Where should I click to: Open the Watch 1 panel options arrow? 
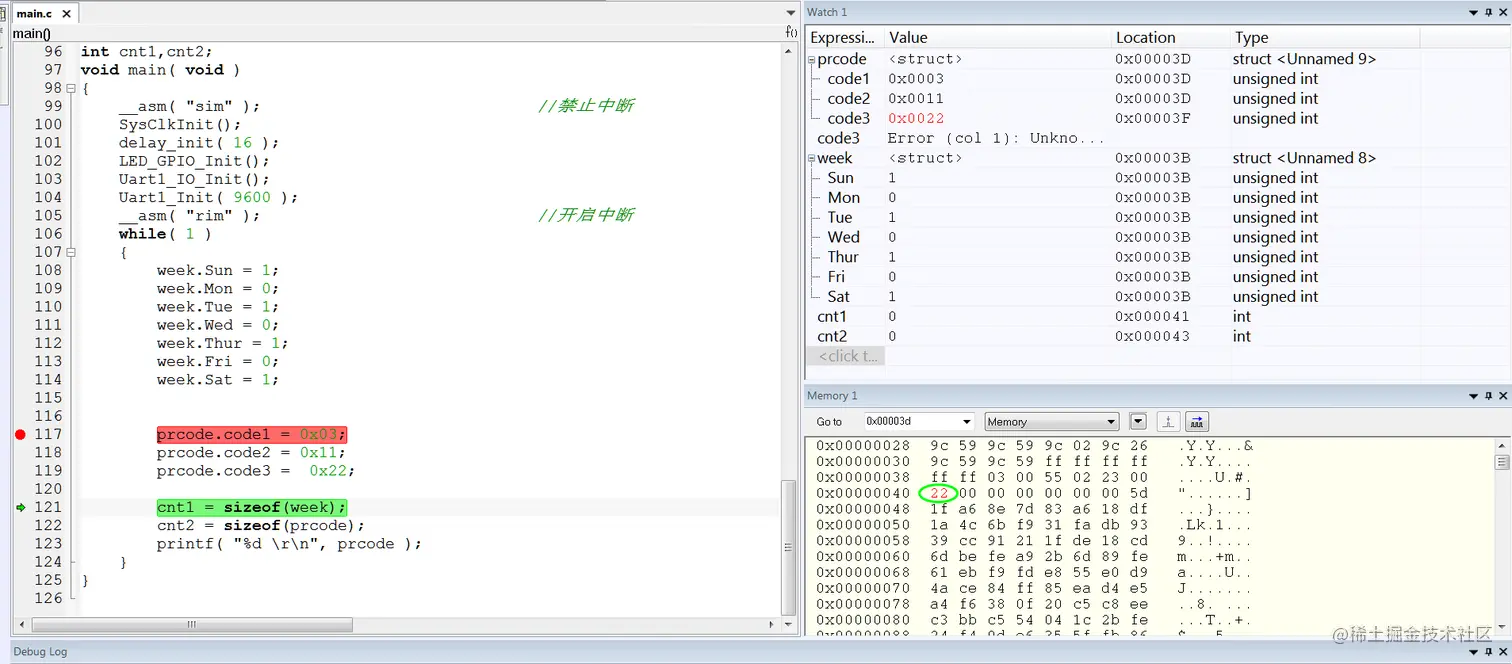(1472, 12)
